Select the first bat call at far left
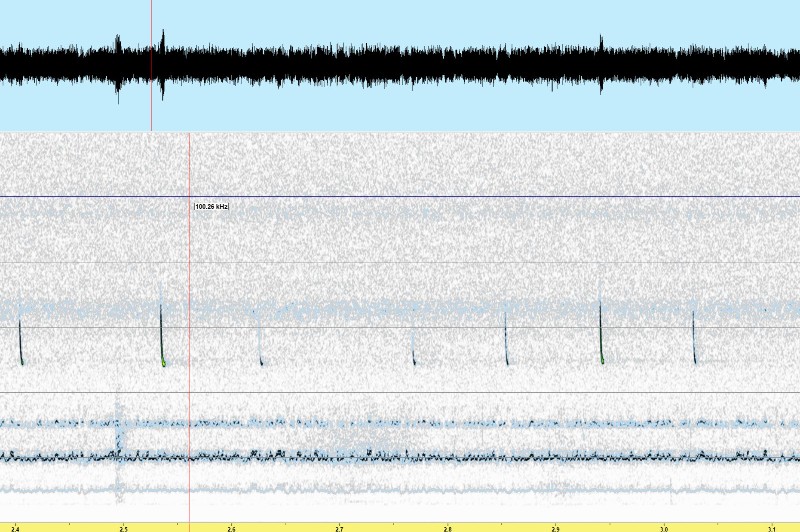The height and width of the screenshot is (532, 800). click(20, 343)
